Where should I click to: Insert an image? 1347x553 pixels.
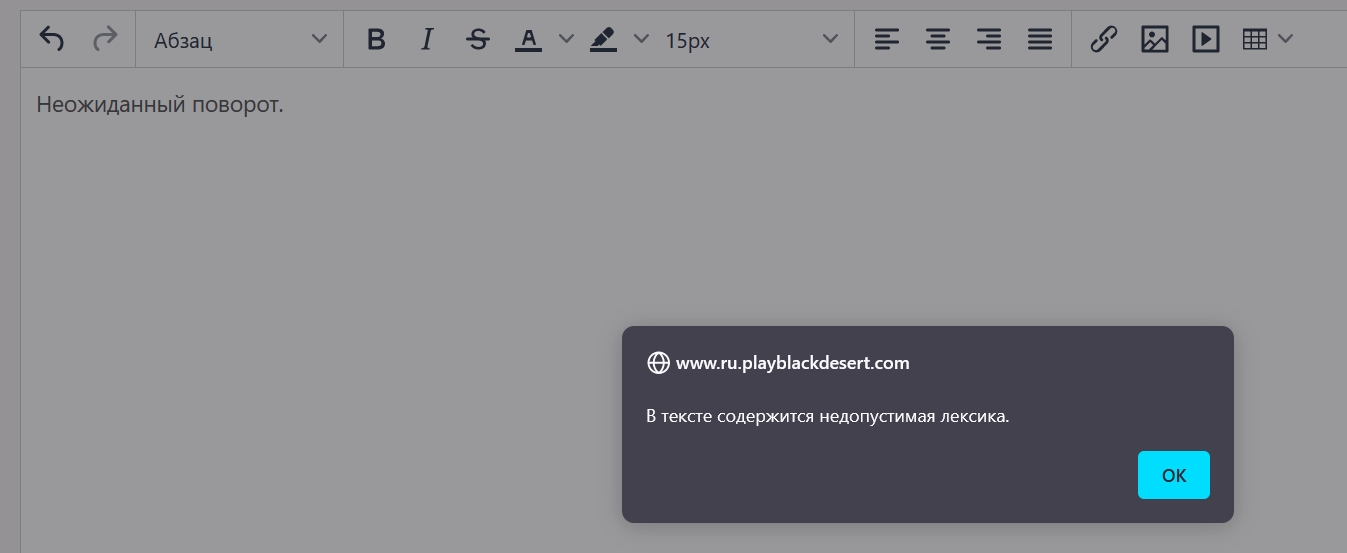coord(1155,40)
